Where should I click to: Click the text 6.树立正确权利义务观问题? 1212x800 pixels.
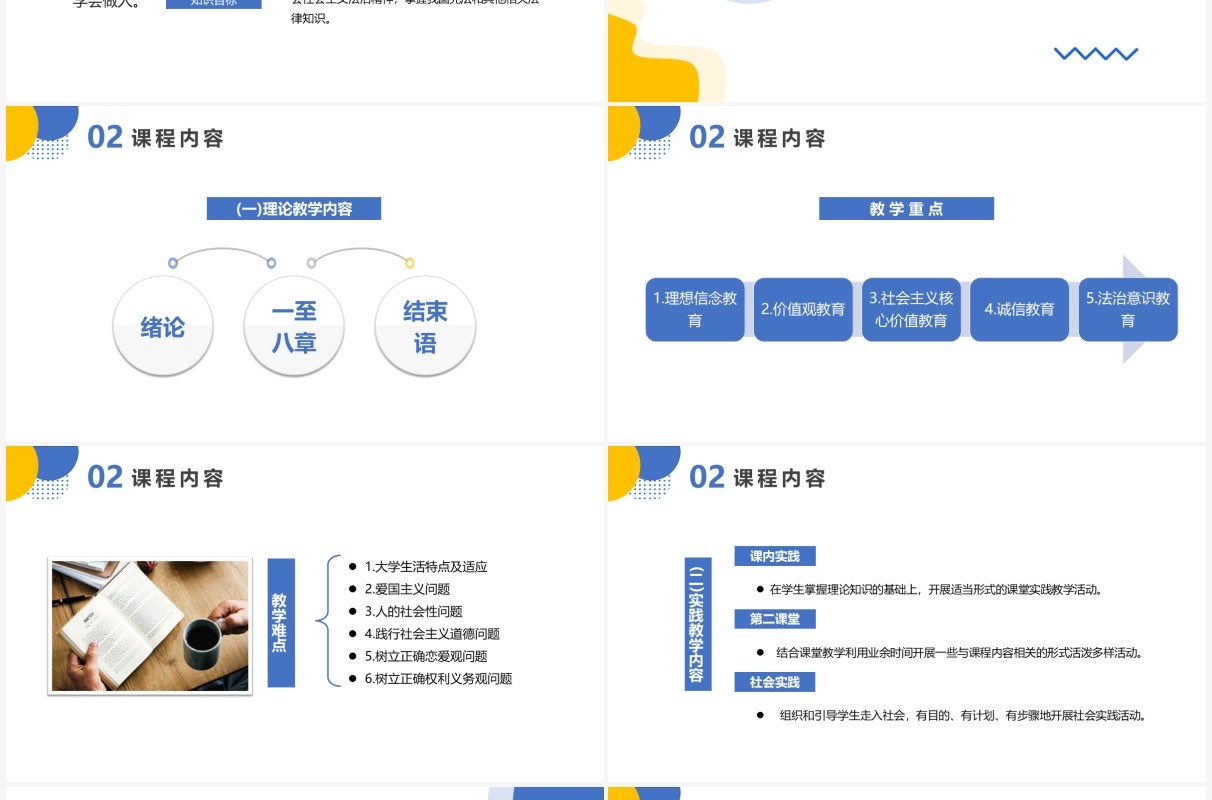[x=438, y=678]
